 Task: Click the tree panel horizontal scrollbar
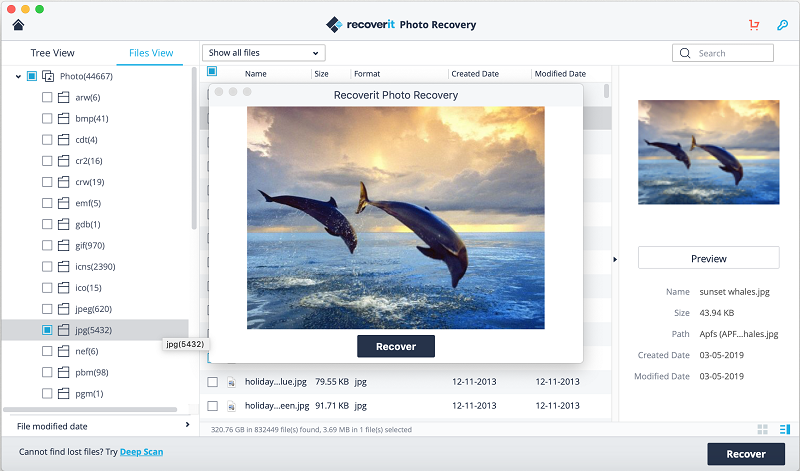pyautogui.click(x=90, y=409)
